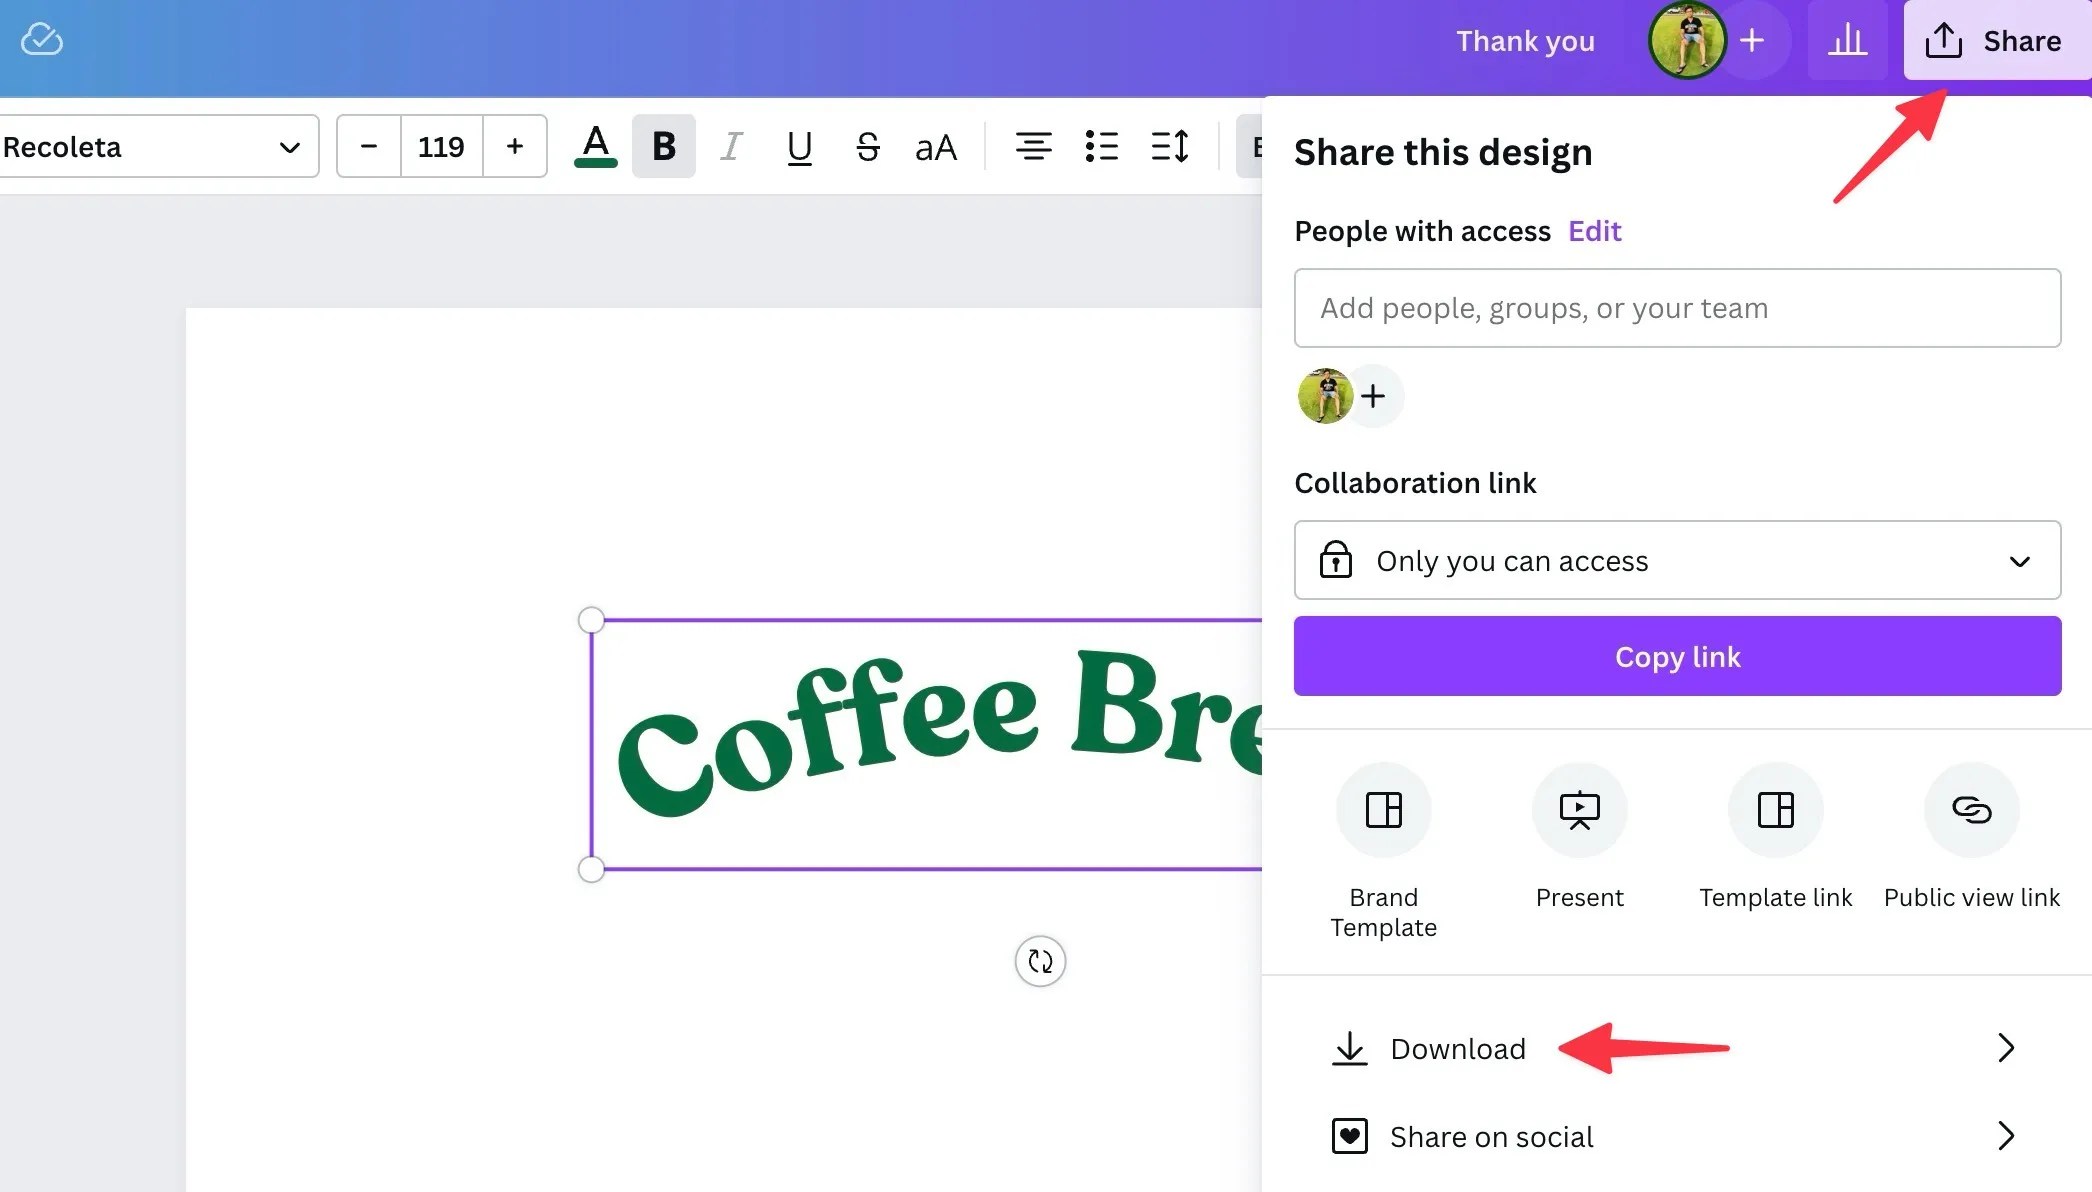Screen dimensions: 2092x1192
Task: Toggle italic formatting on
Action: coord(731,146)
